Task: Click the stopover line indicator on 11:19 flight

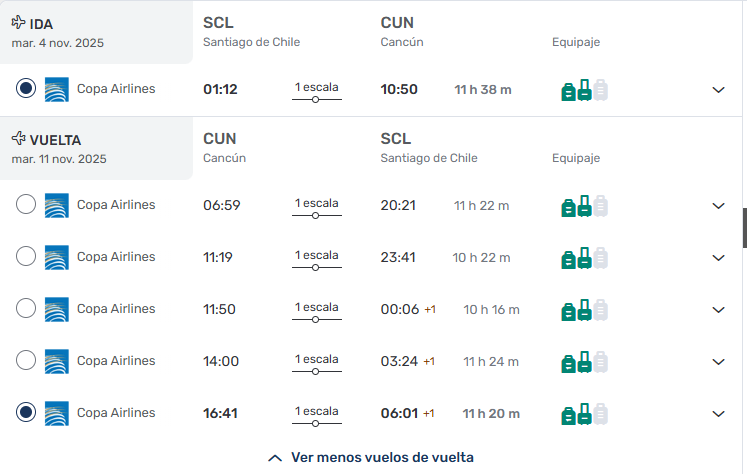Action: pyautogui.click(x=316, y=267)
